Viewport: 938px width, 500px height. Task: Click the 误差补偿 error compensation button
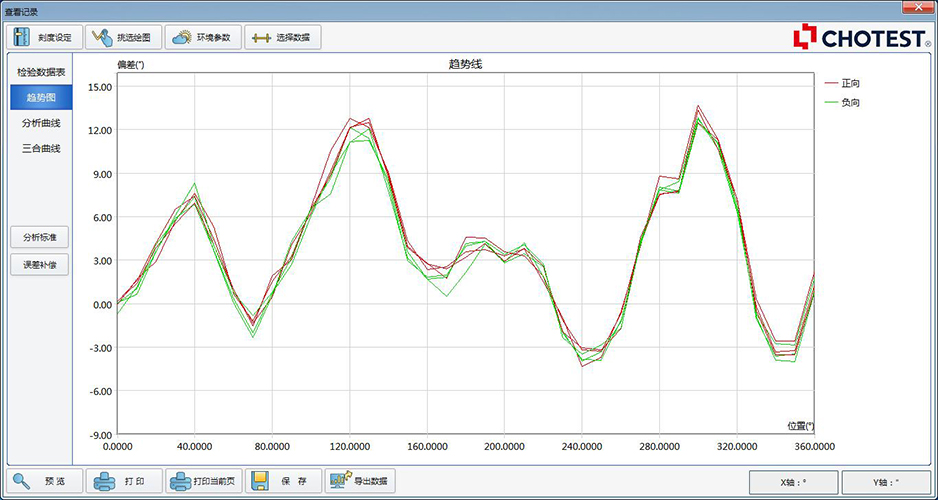tap(41, 265)
